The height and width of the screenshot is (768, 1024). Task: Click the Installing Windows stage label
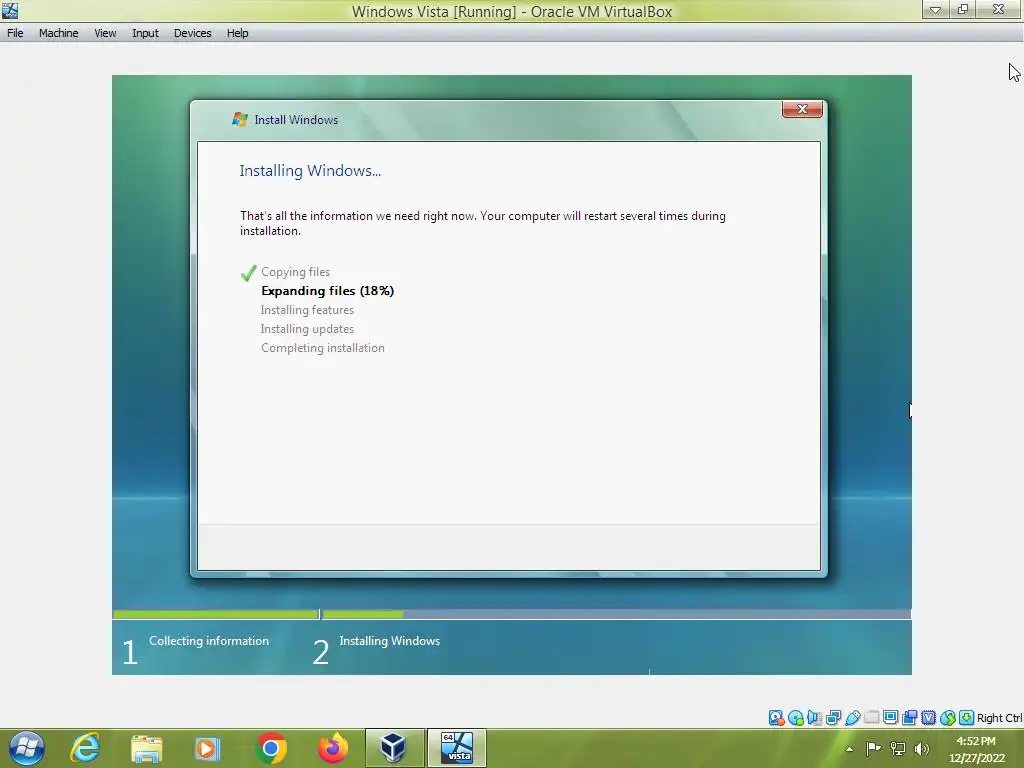(389, 641)
